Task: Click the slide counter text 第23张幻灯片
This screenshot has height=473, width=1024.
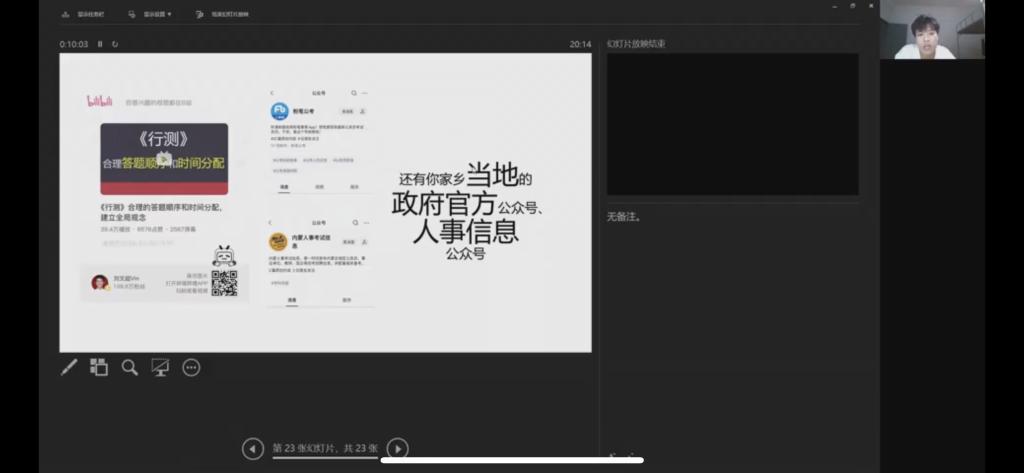Action: [325, 448]
